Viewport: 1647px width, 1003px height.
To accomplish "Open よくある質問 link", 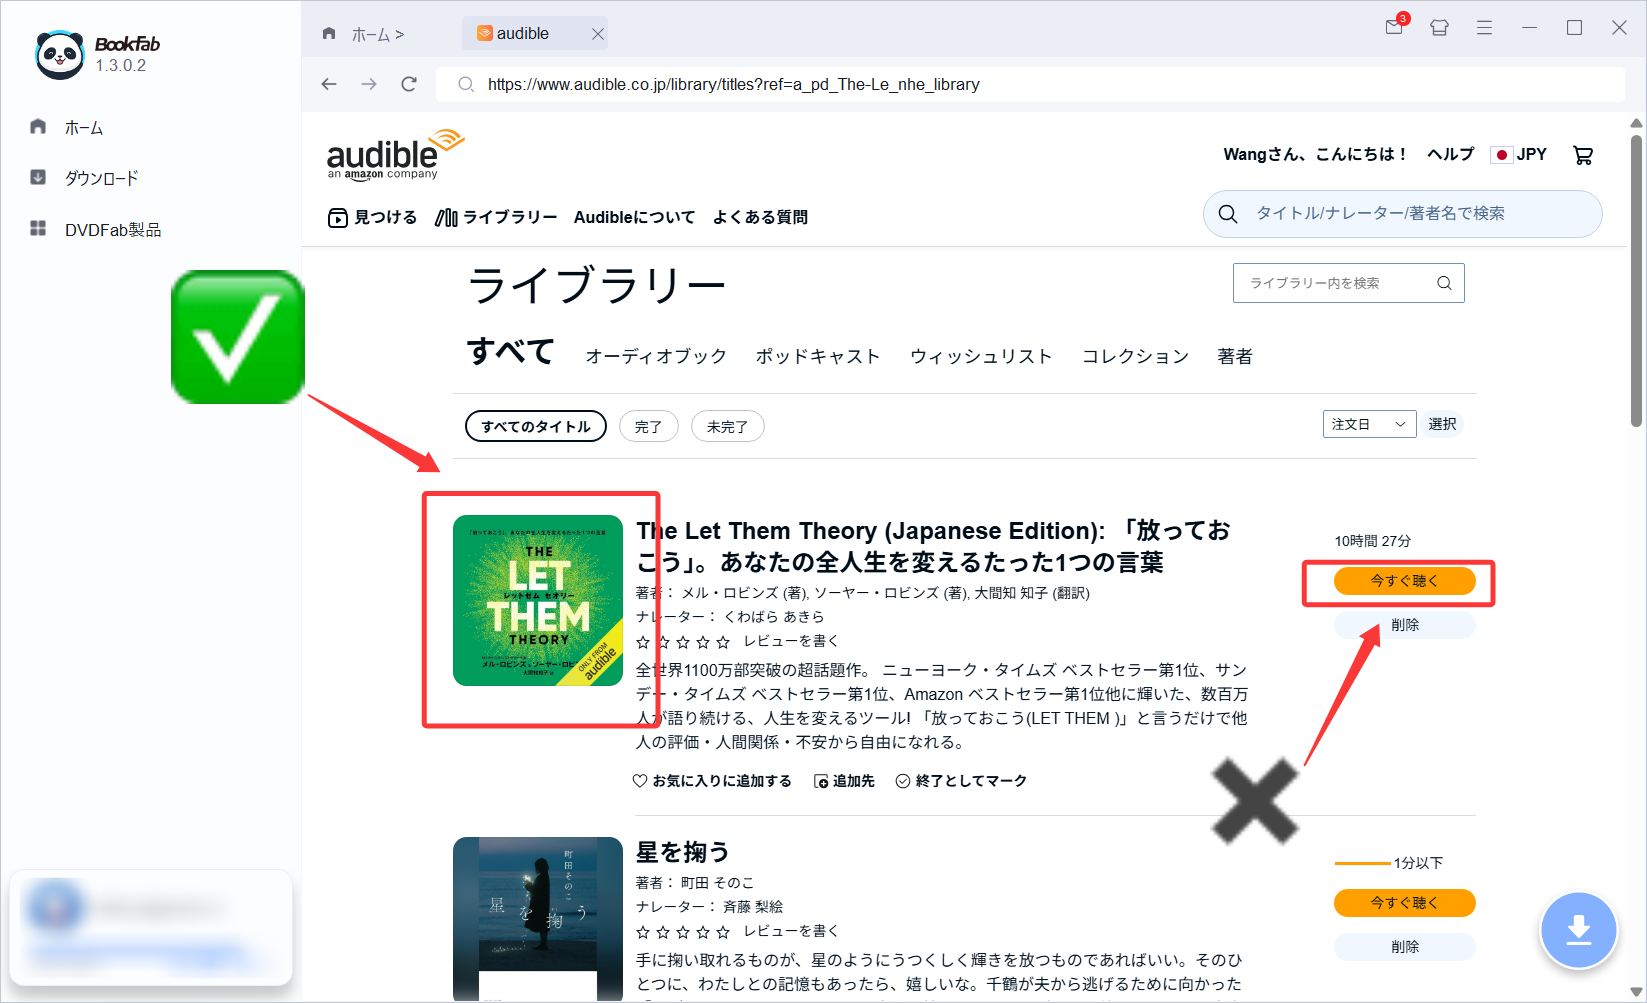I will pos(760,217).
